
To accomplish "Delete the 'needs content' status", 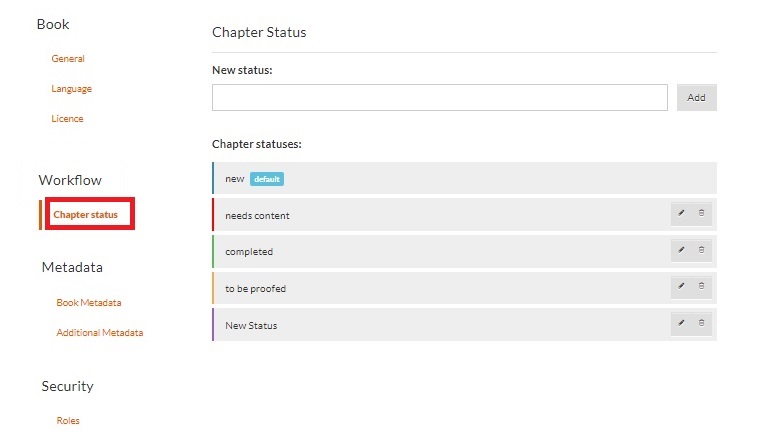I will [701, 215].
